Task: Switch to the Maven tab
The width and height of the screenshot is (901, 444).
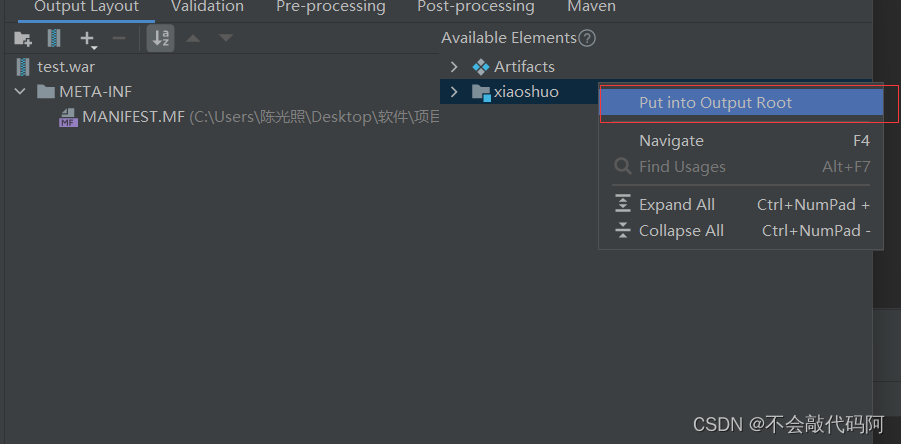Action: click(x=591, y=7)
